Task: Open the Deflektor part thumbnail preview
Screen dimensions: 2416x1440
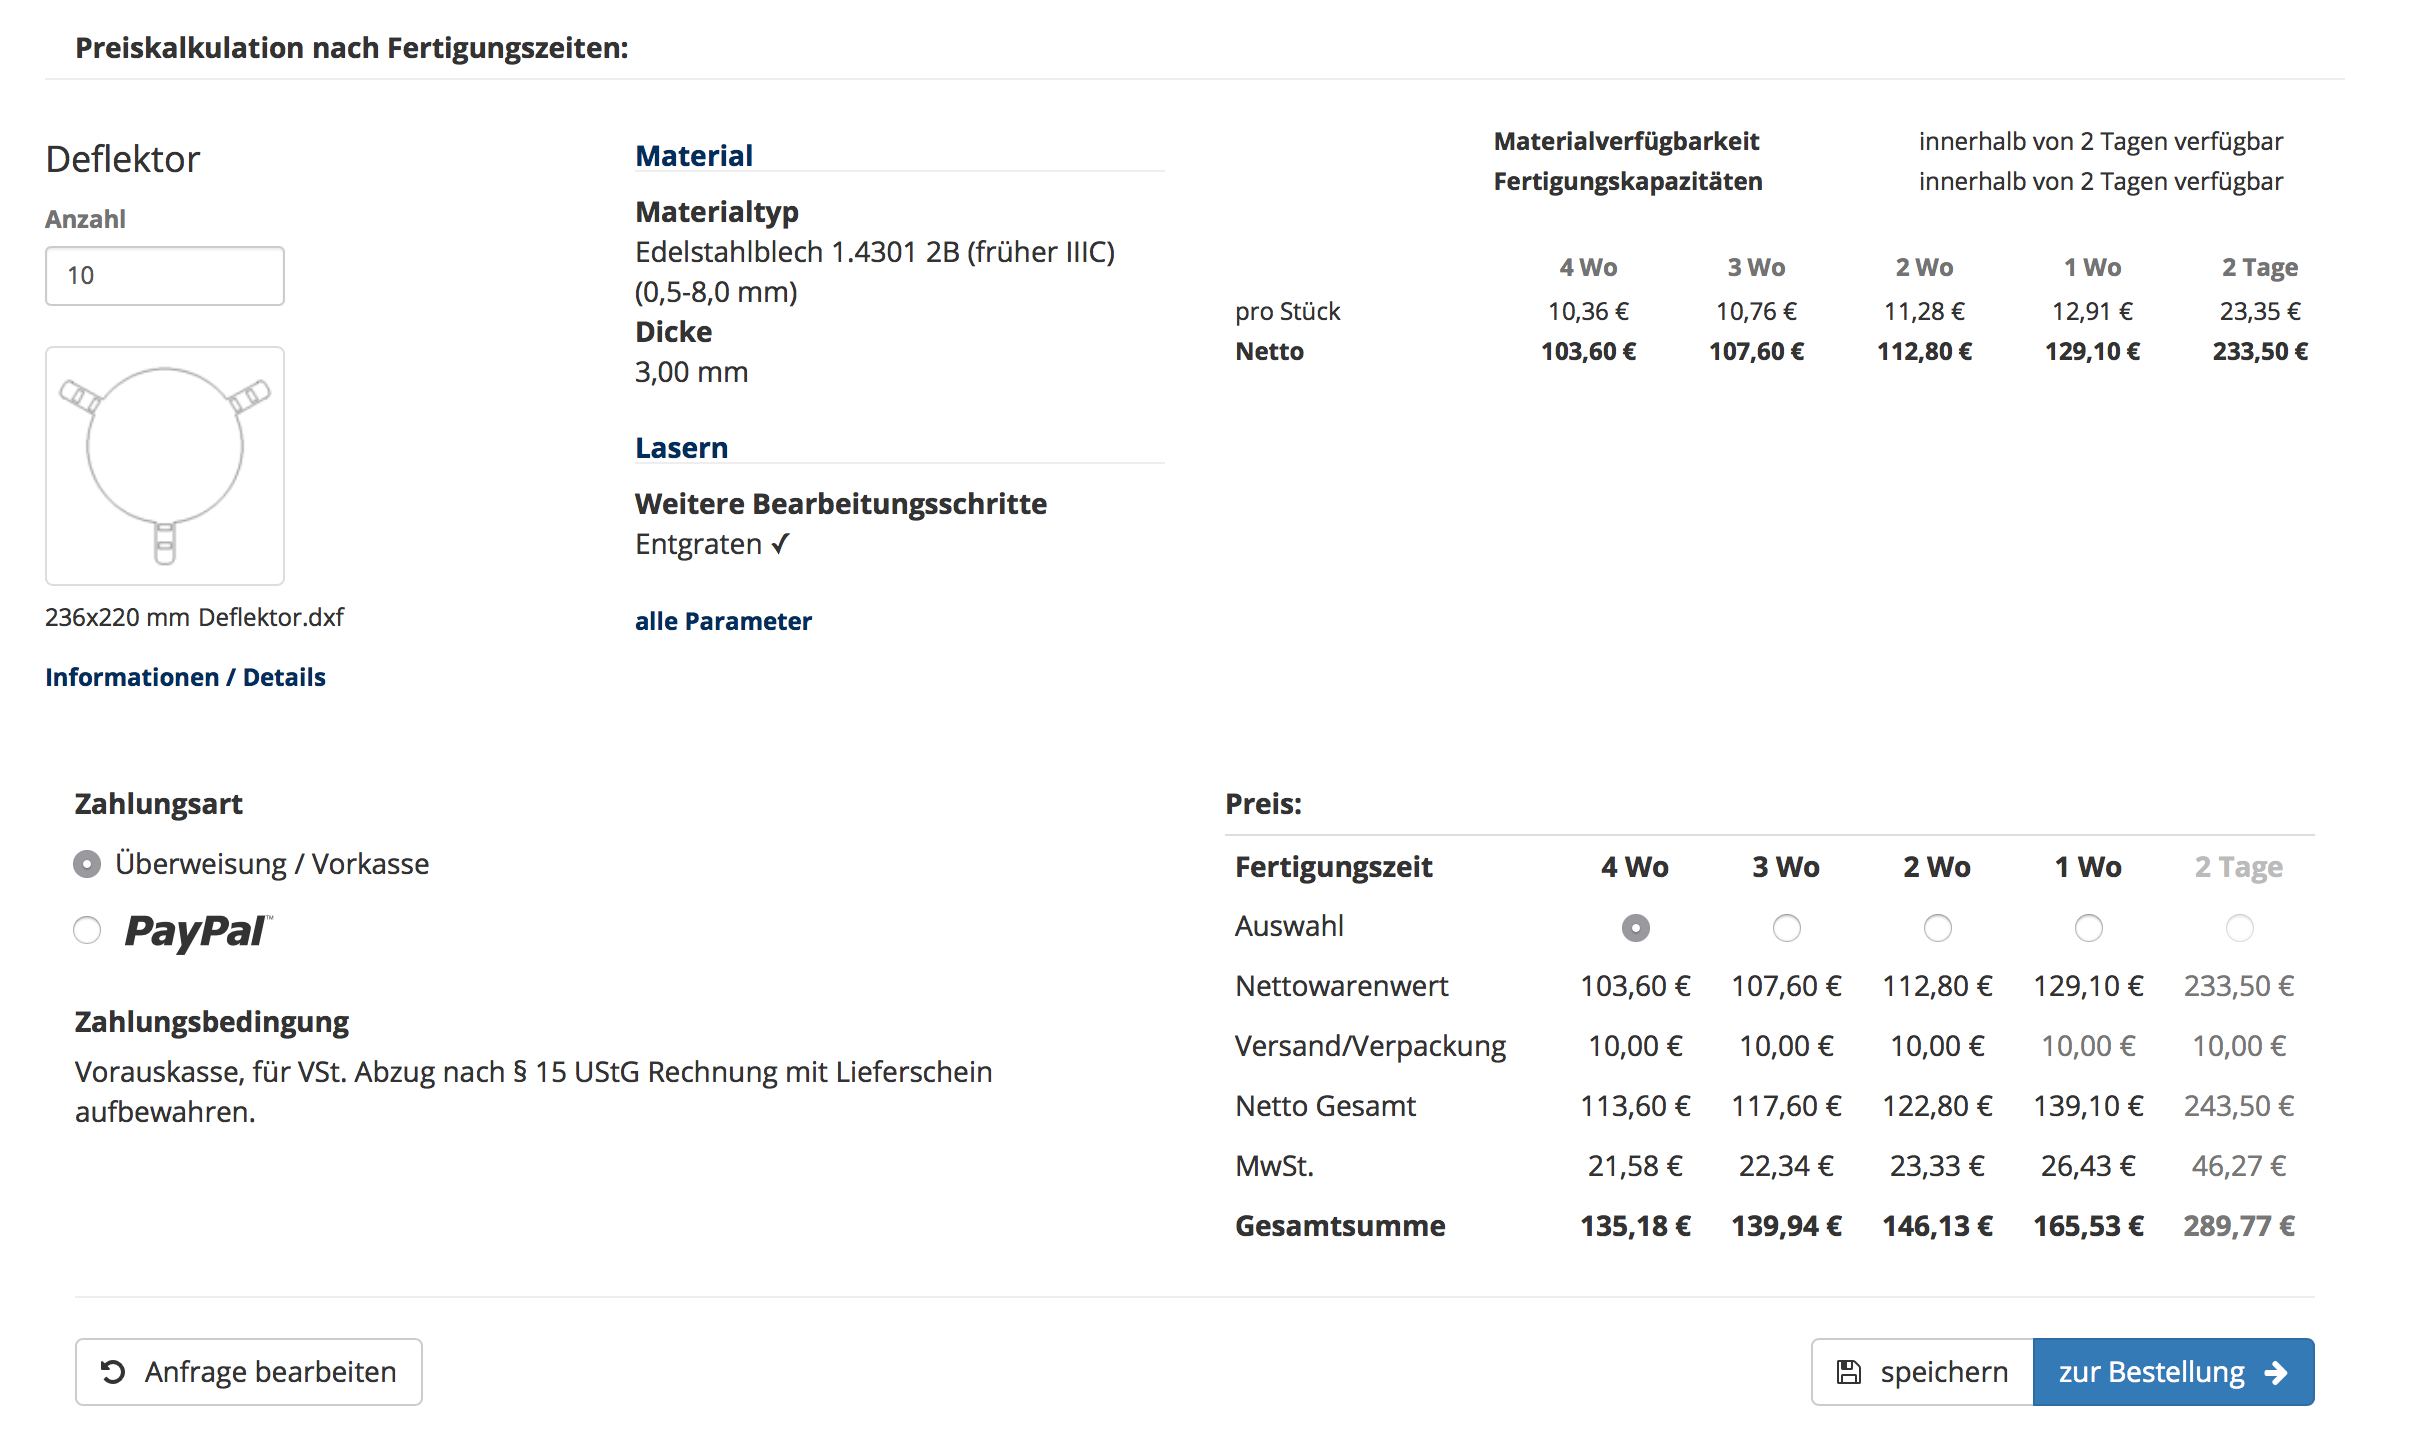Action: 165,466
